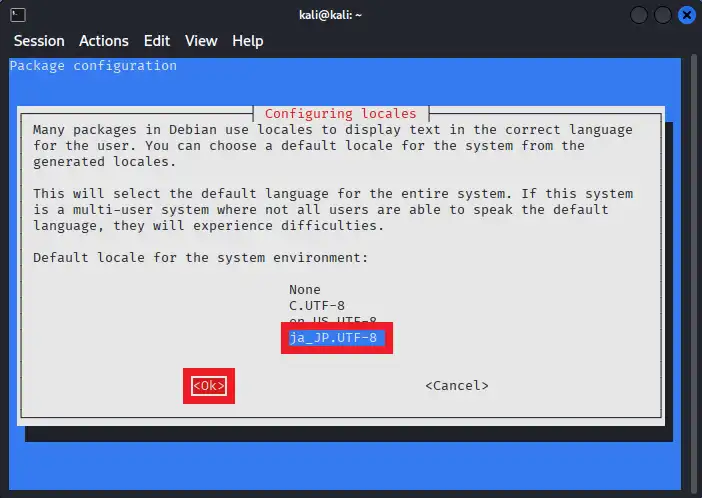Open the Help menu
Screen dimensions: 702x498
pyautogui.click(x=248, y=41)
